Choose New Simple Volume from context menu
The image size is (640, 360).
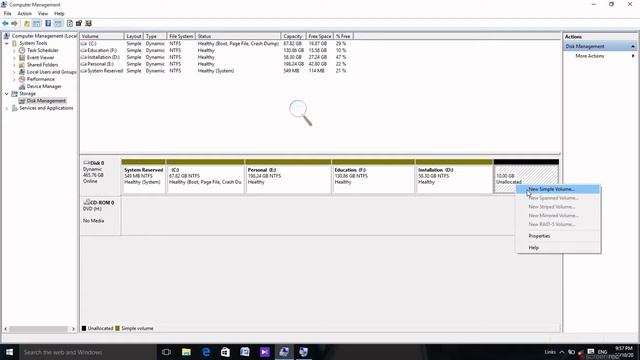tap(558, 189)
